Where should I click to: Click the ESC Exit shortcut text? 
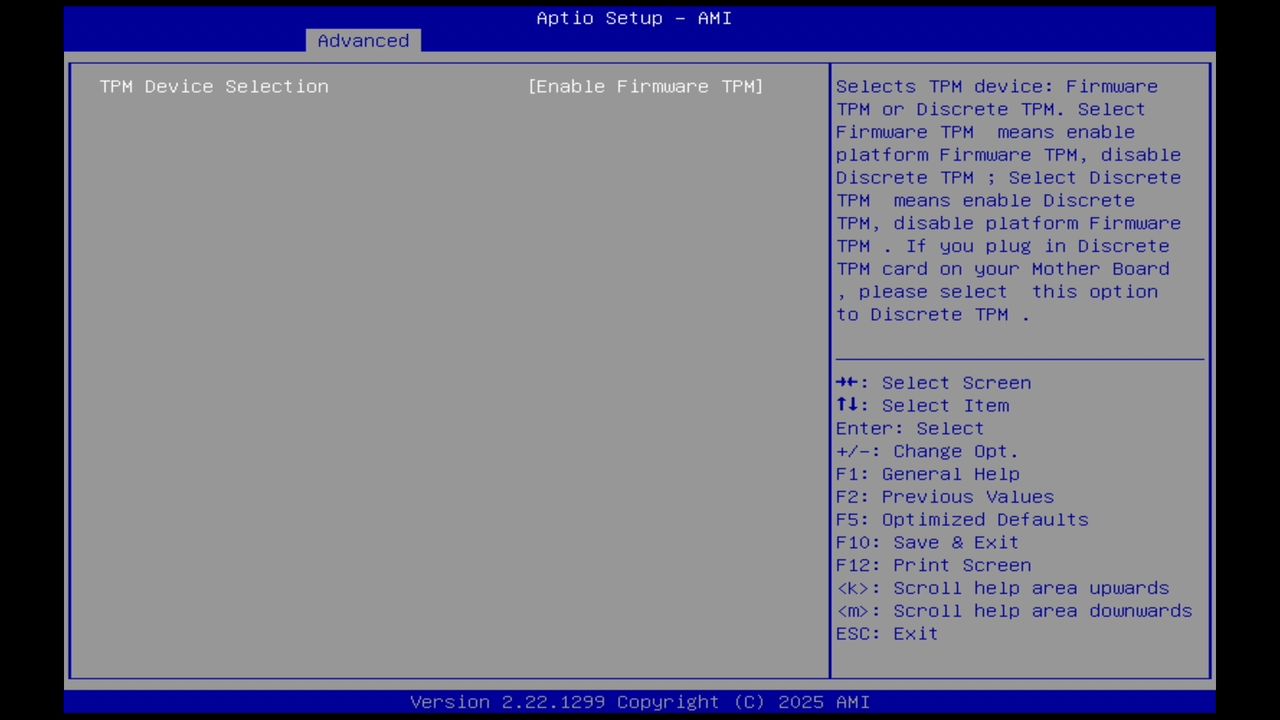pos(886,633)
